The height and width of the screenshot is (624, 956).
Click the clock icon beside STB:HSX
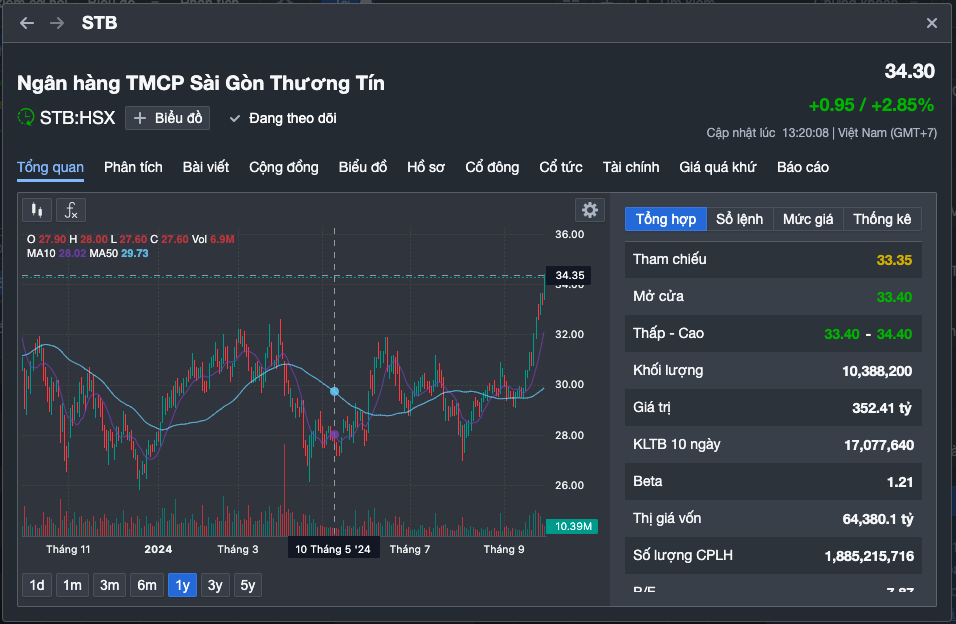[26, 117]
